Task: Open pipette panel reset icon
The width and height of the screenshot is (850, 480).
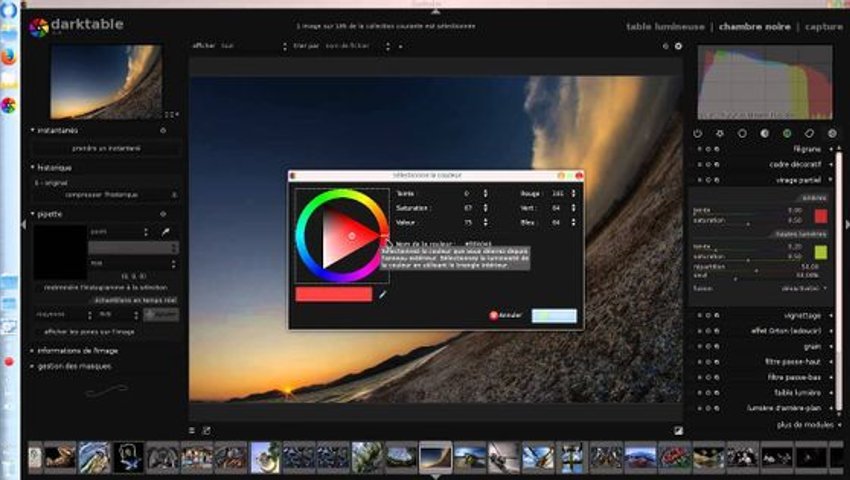Action: (163, 214)
